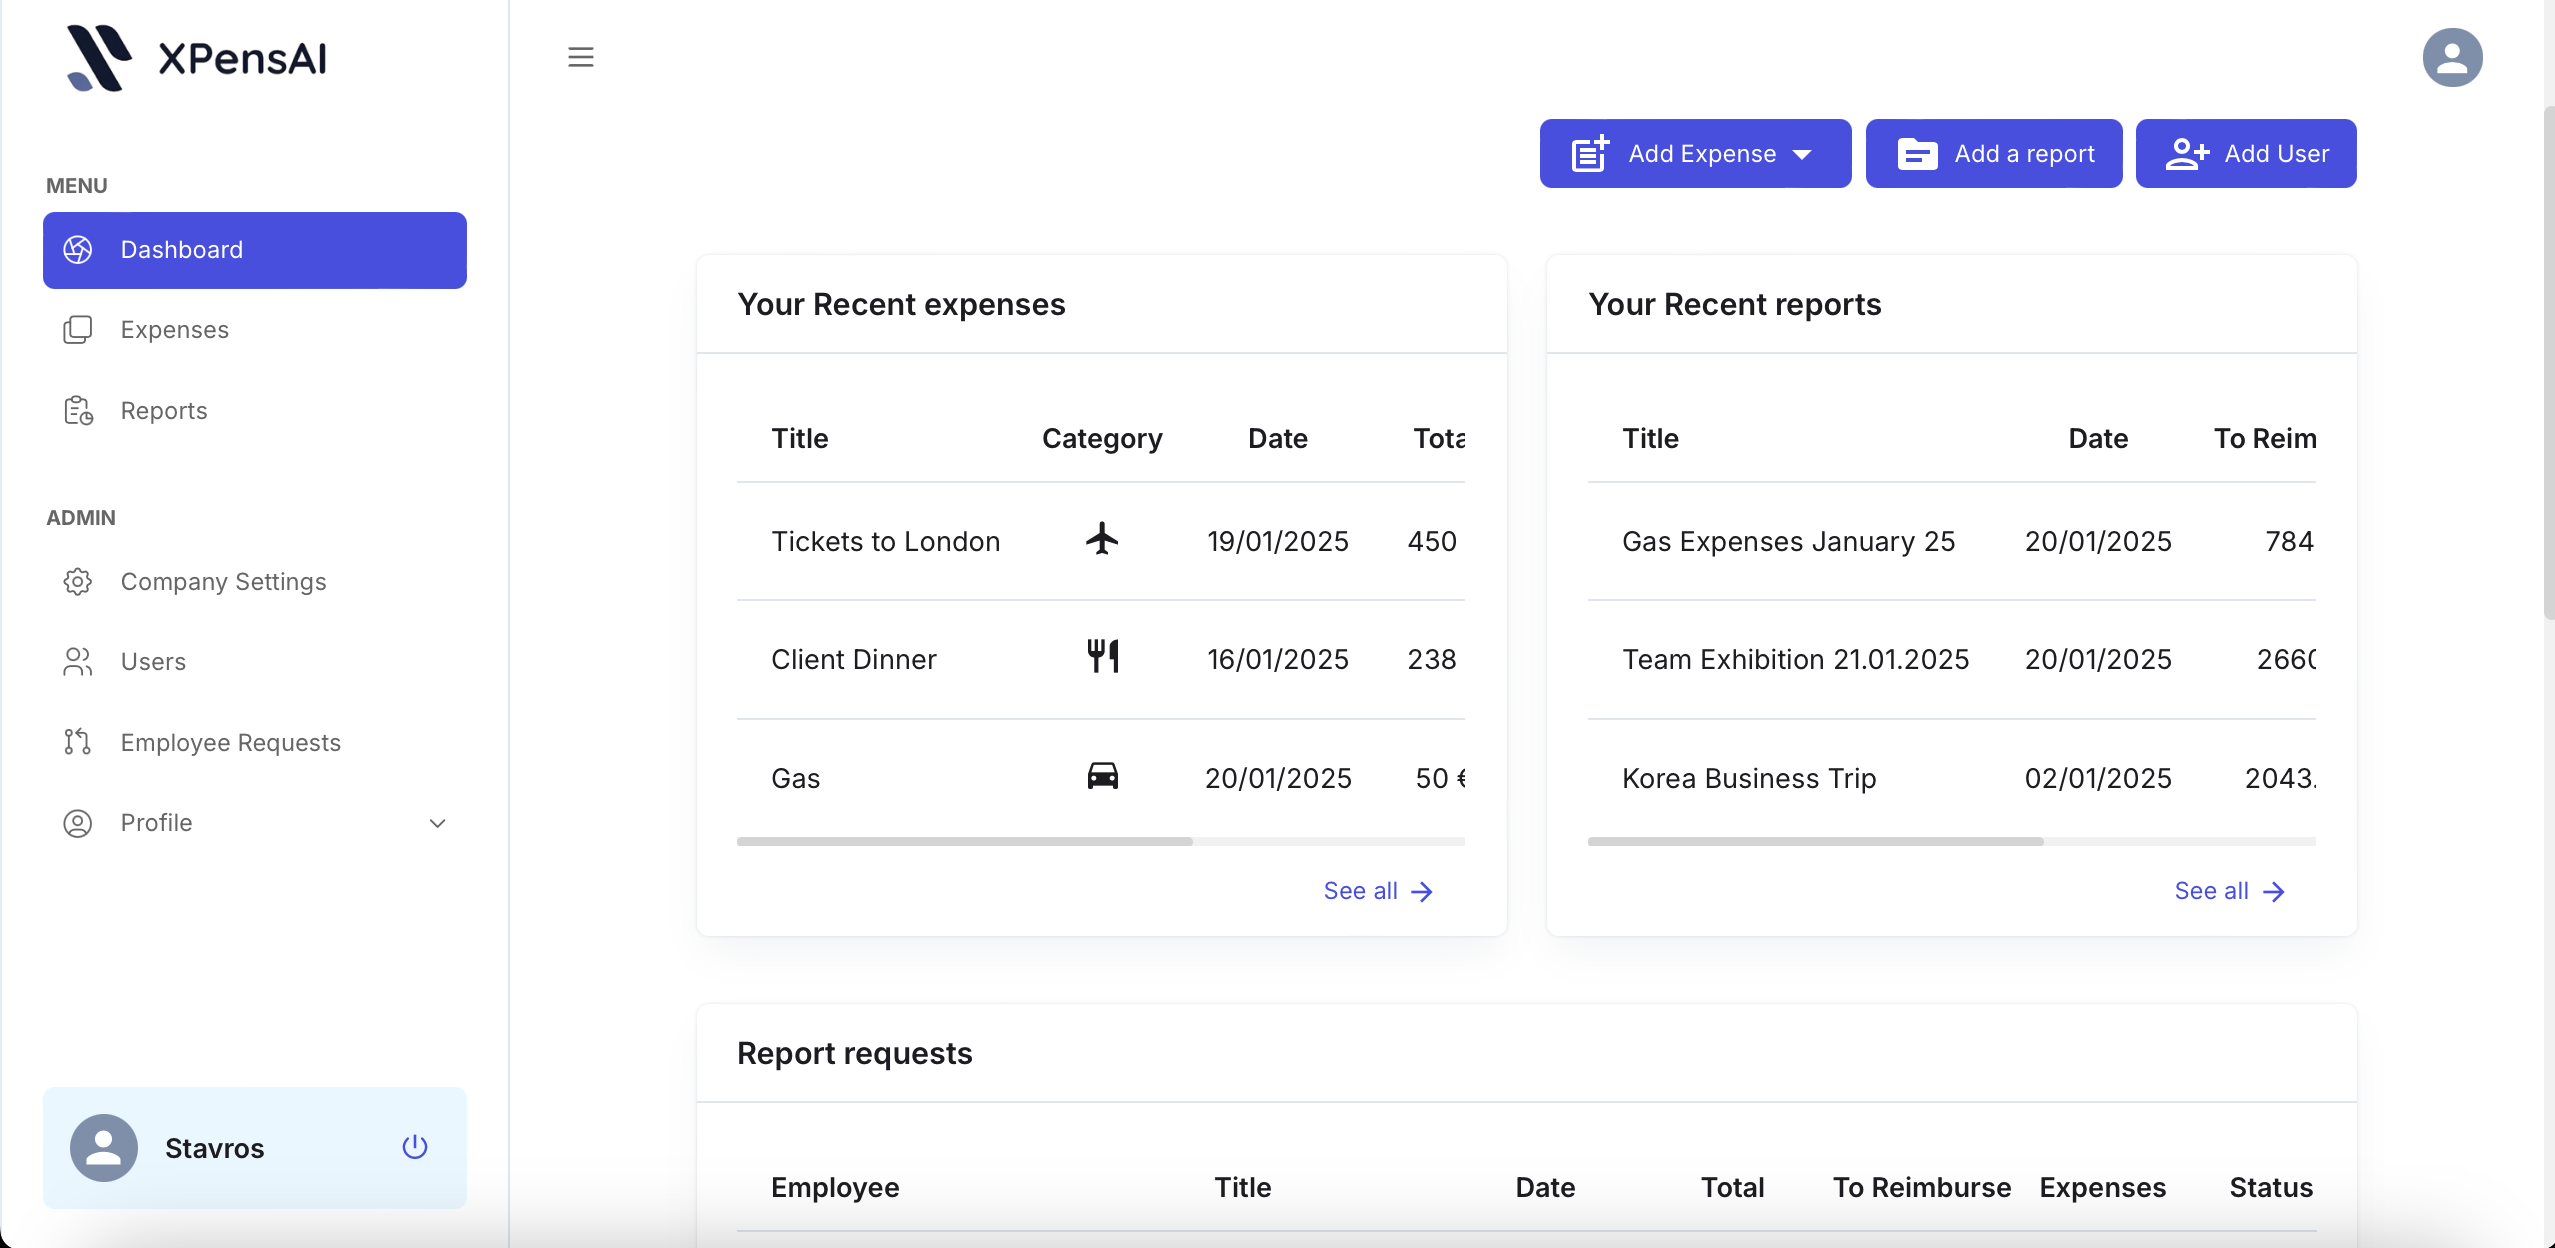Open the Add Expense dropdown

tap(1695, 154)
